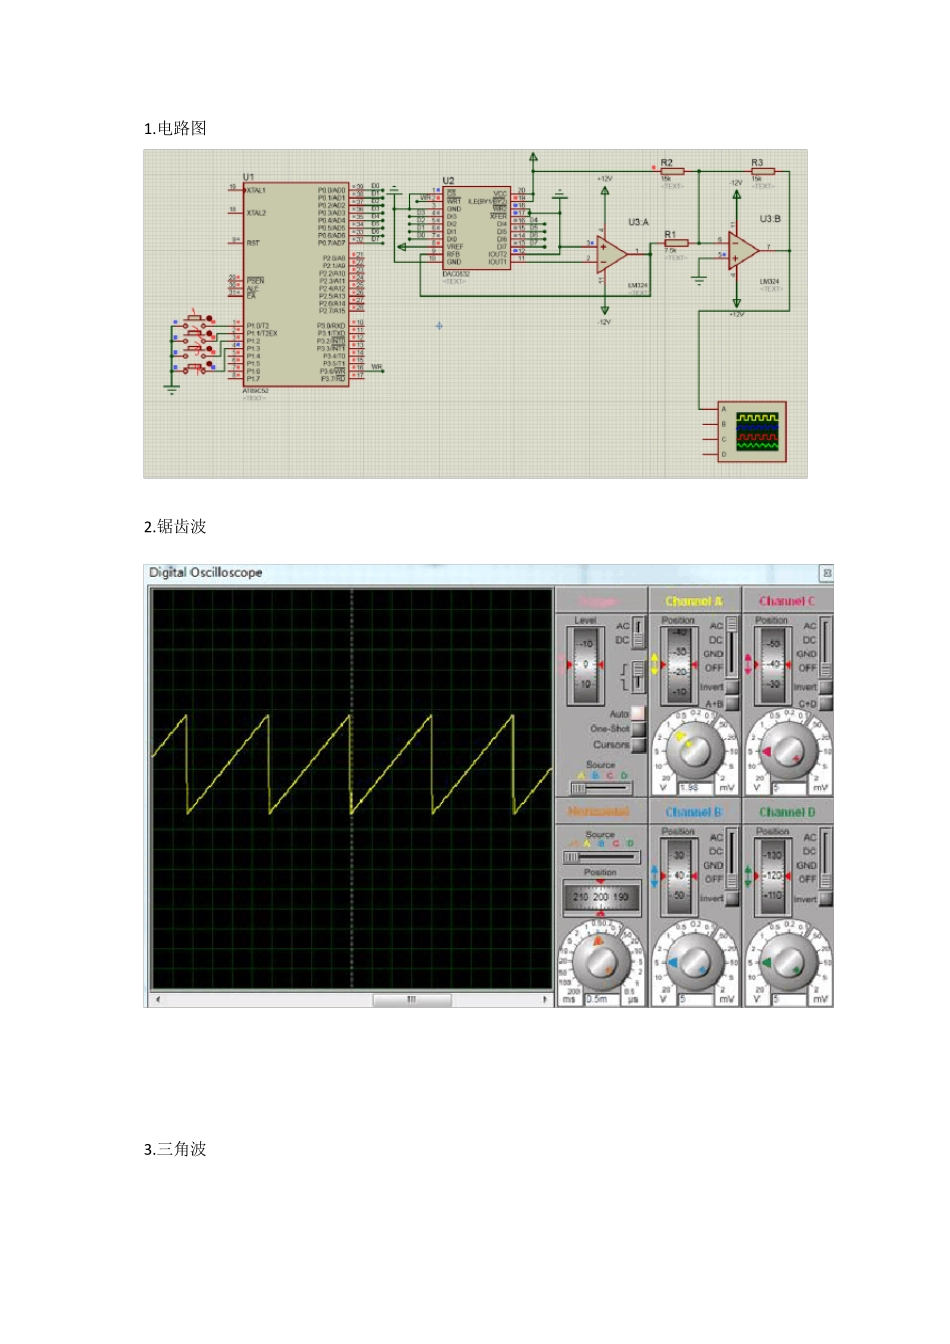Click Channel C Position dial

pyautogui.click(x=772, y=664)
